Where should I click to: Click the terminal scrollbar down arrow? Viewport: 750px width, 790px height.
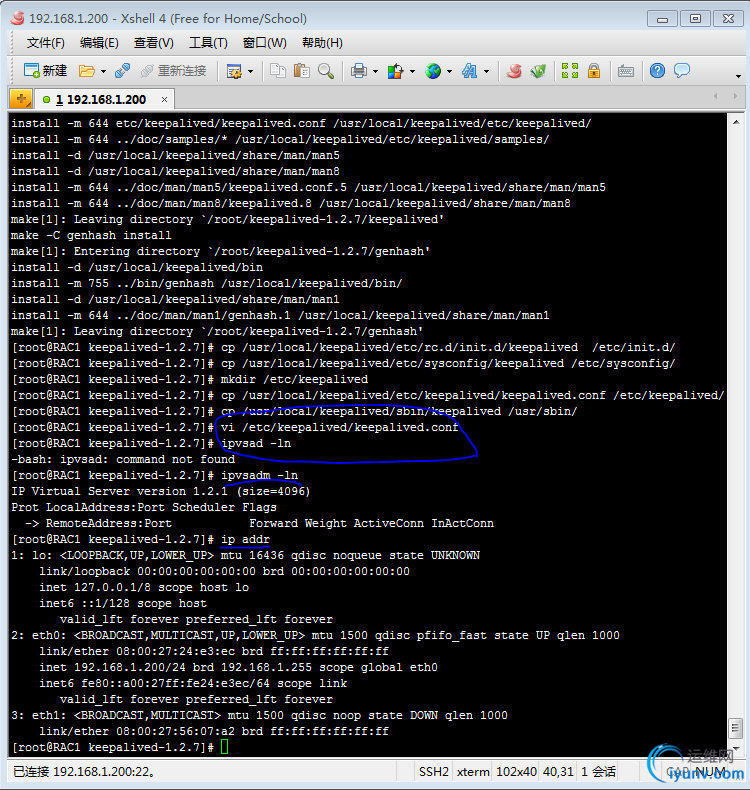point(736,748)
